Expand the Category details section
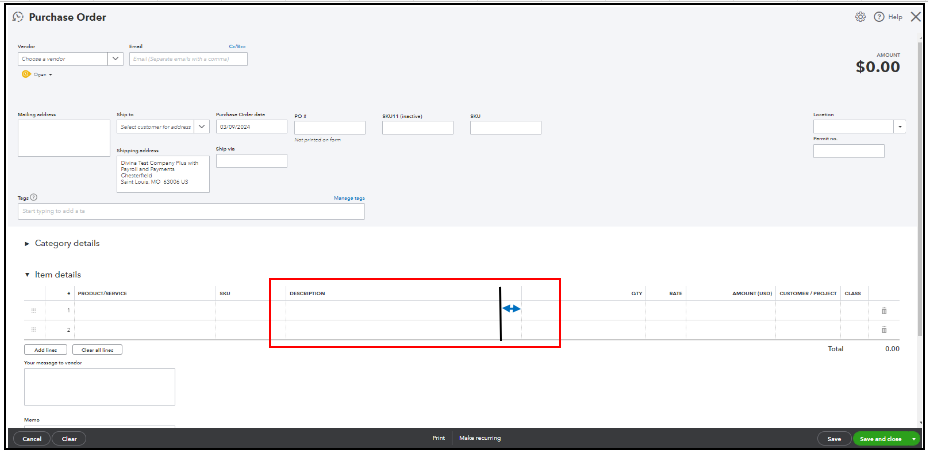Viewport: 928px width, 455px height. (x=27, y=243)
